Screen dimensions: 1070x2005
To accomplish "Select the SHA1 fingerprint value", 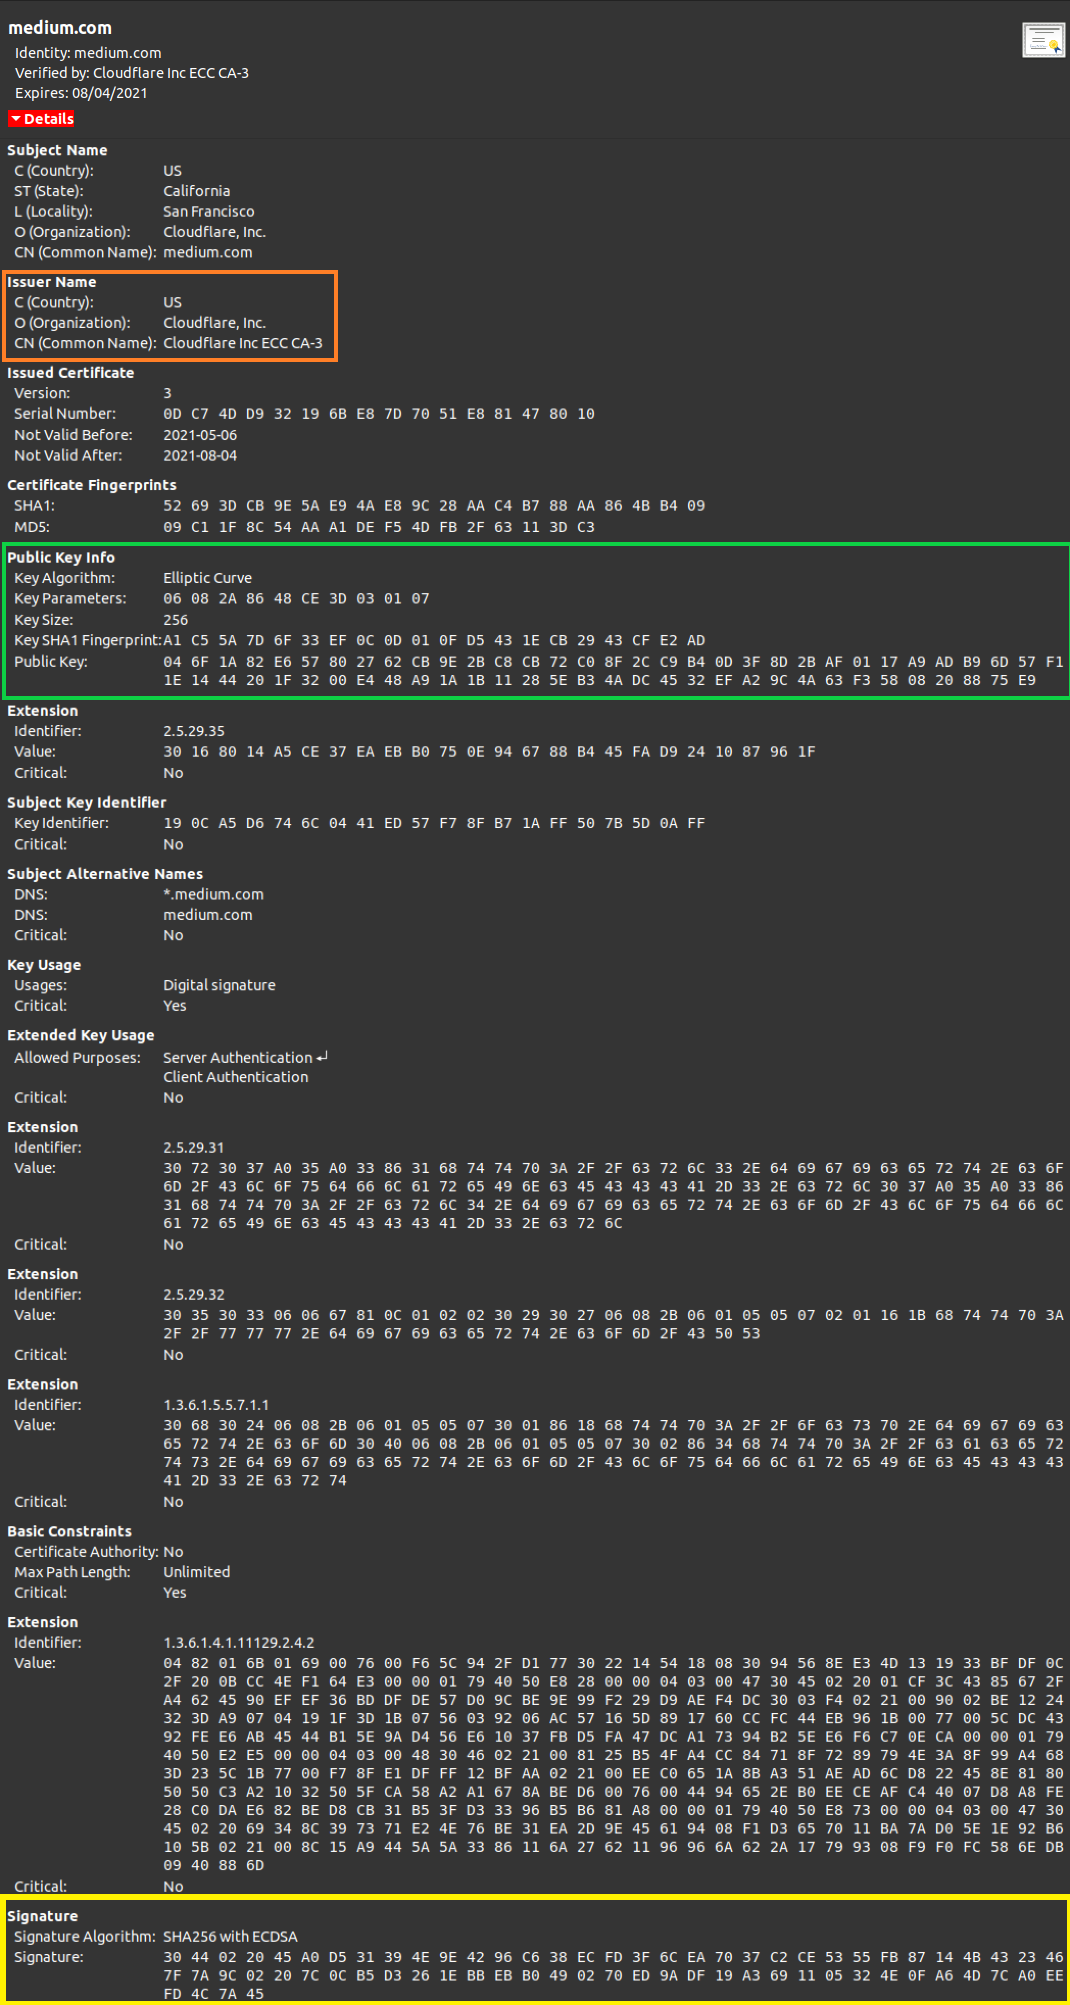I will click(x=433, y=506).
